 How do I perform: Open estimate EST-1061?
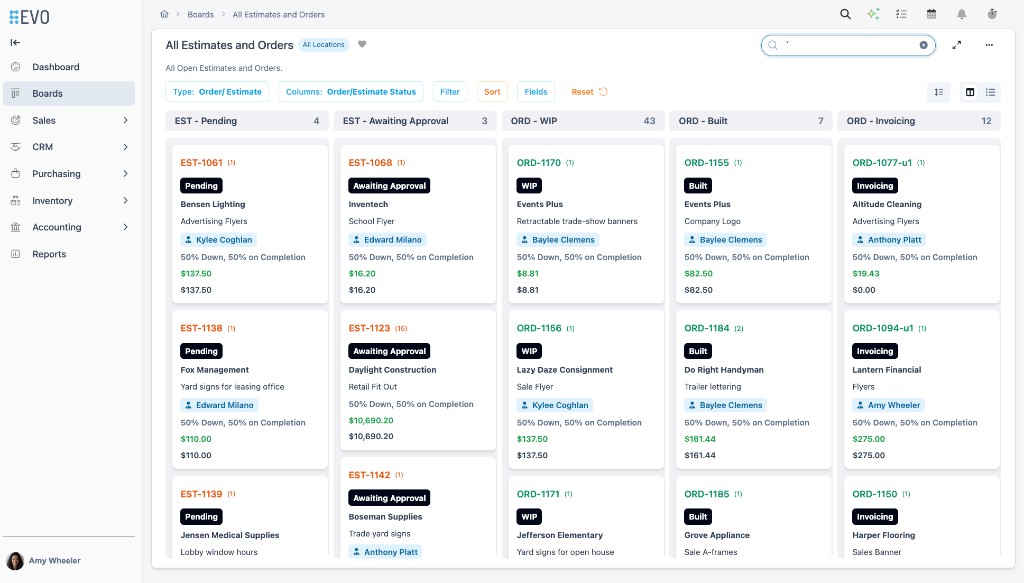pos(201,163)
